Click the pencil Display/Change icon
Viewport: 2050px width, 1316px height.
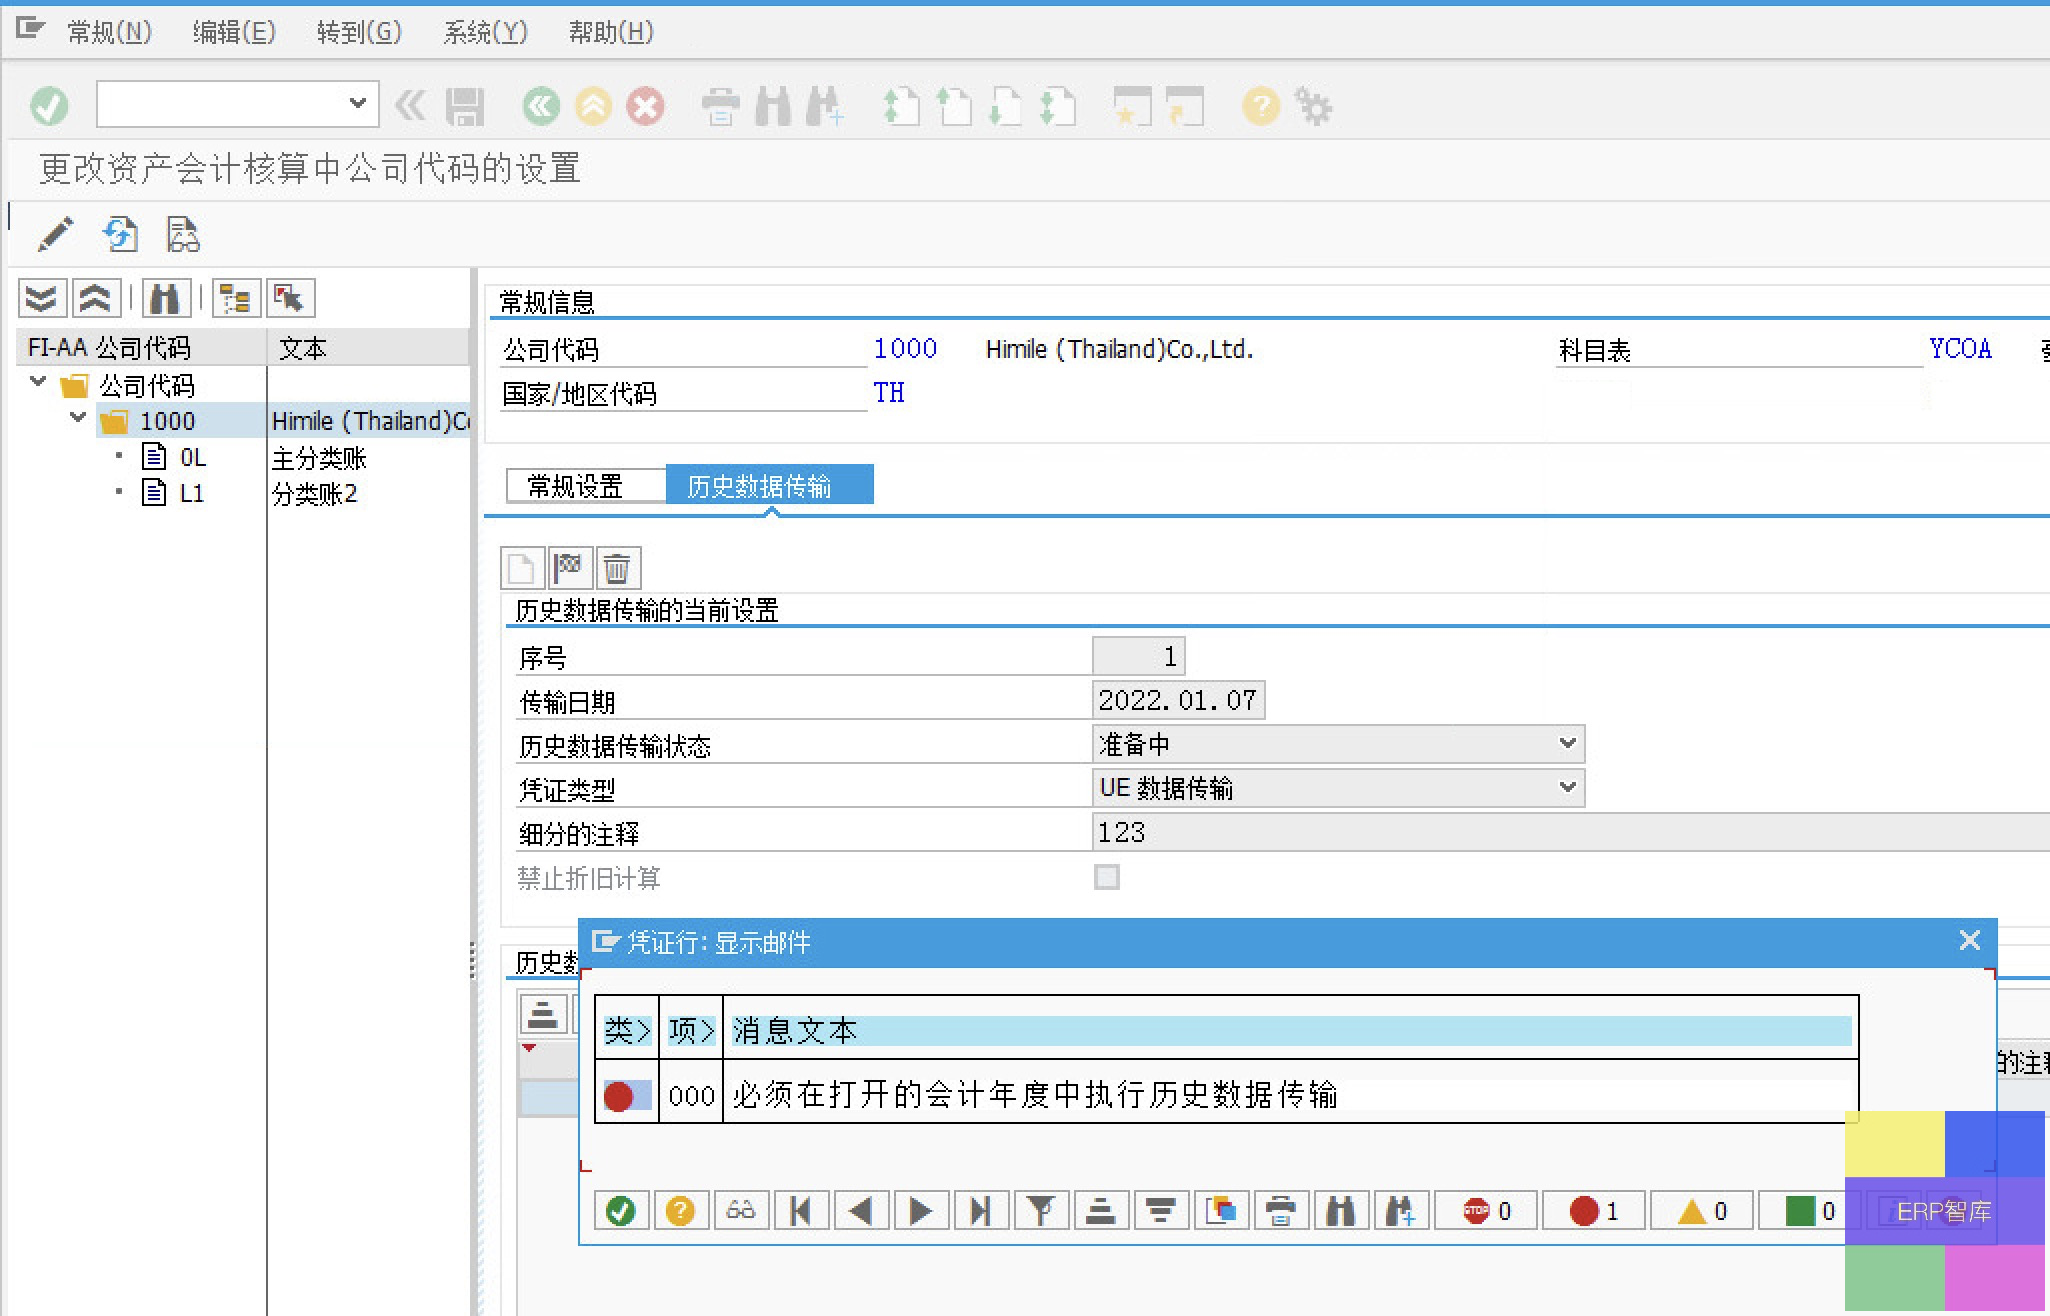tap(55, 235)
